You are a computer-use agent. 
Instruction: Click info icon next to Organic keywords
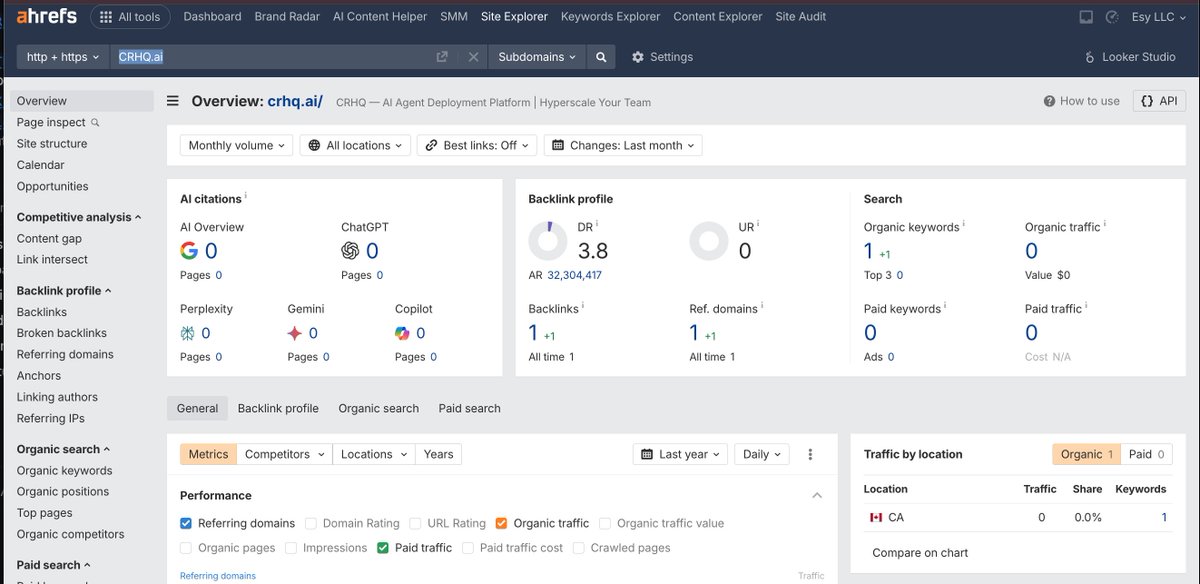tap(964, 225)
